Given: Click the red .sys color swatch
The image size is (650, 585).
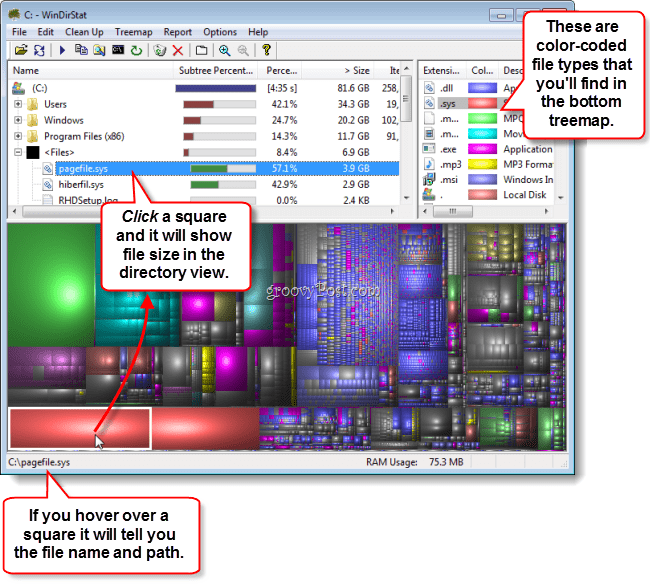Looking at the screenshot, I should tap(482, 103).
